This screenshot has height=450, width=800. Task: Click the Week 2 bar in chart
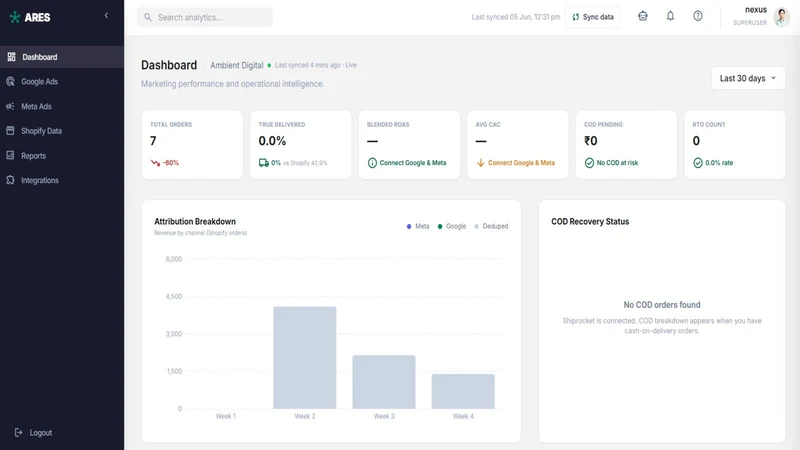(305, 358)
